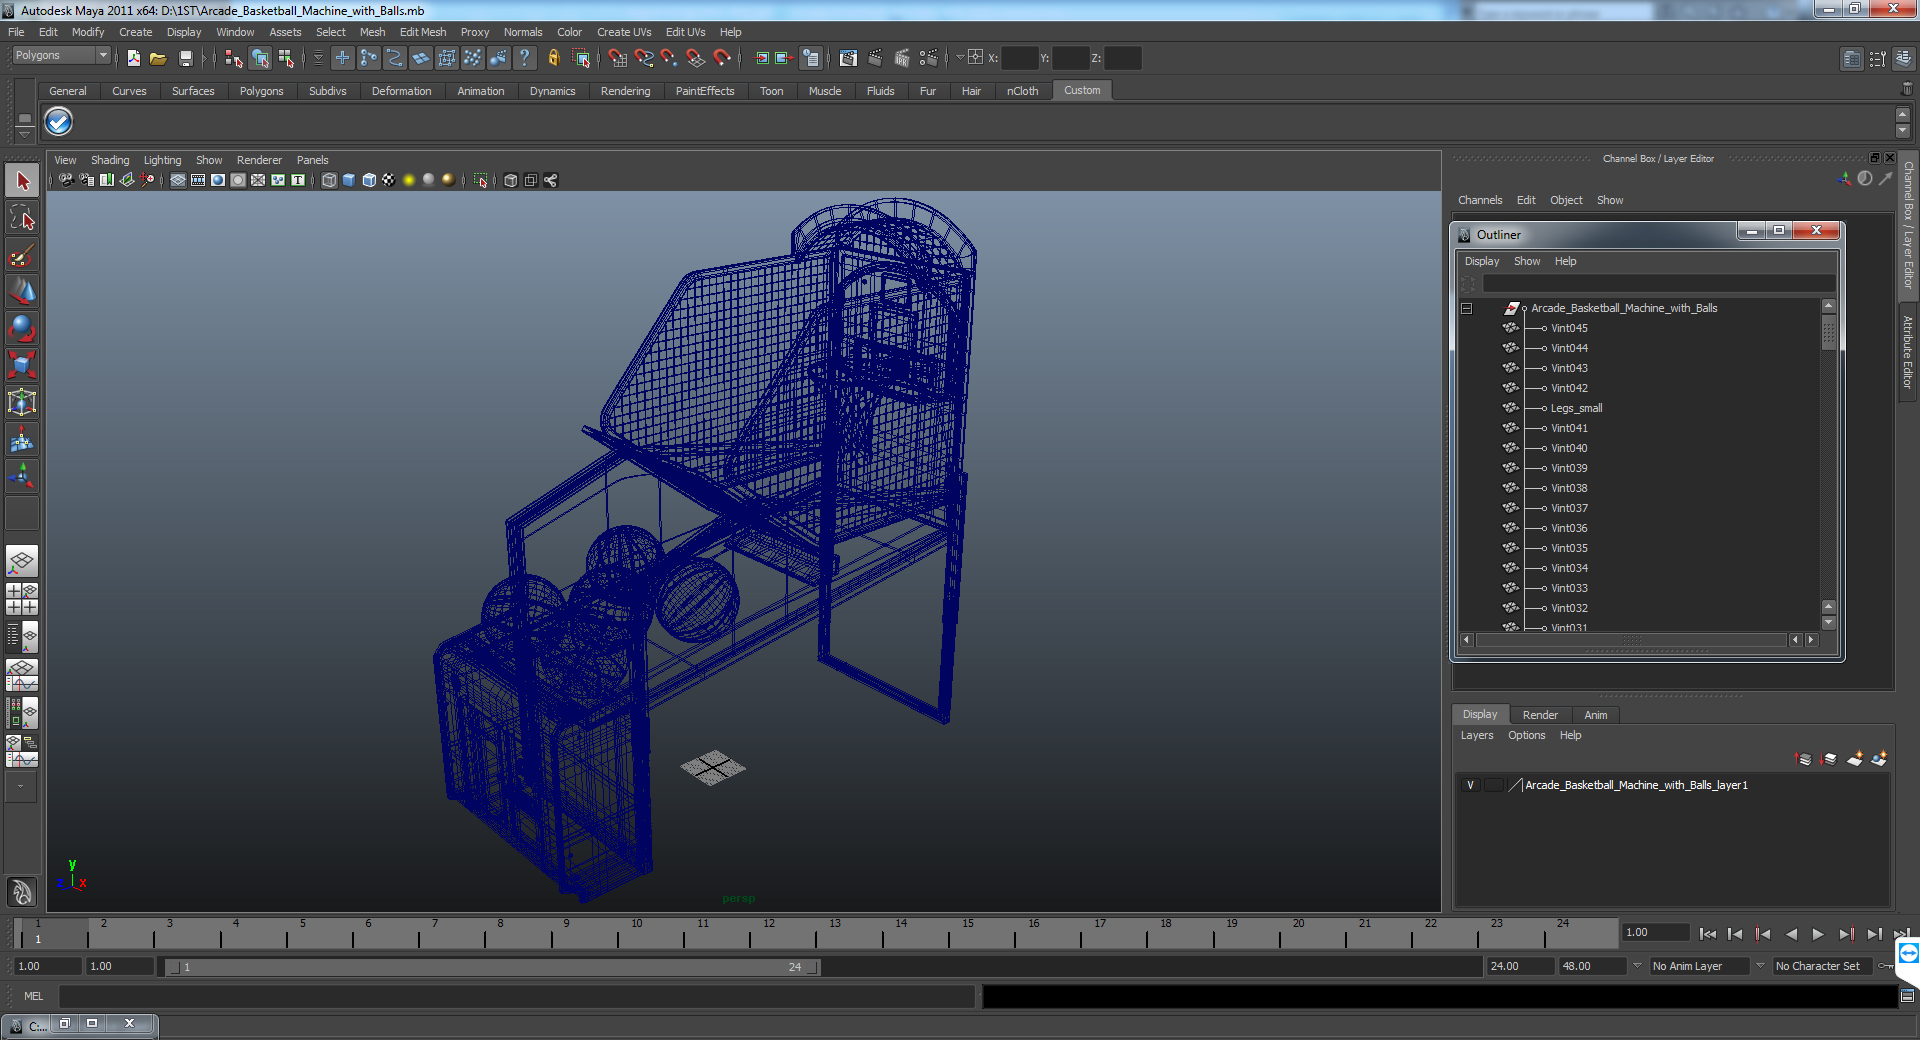Open Channels menu in Channel Box
1920x1040 pixels.
tap(1480, 200)
